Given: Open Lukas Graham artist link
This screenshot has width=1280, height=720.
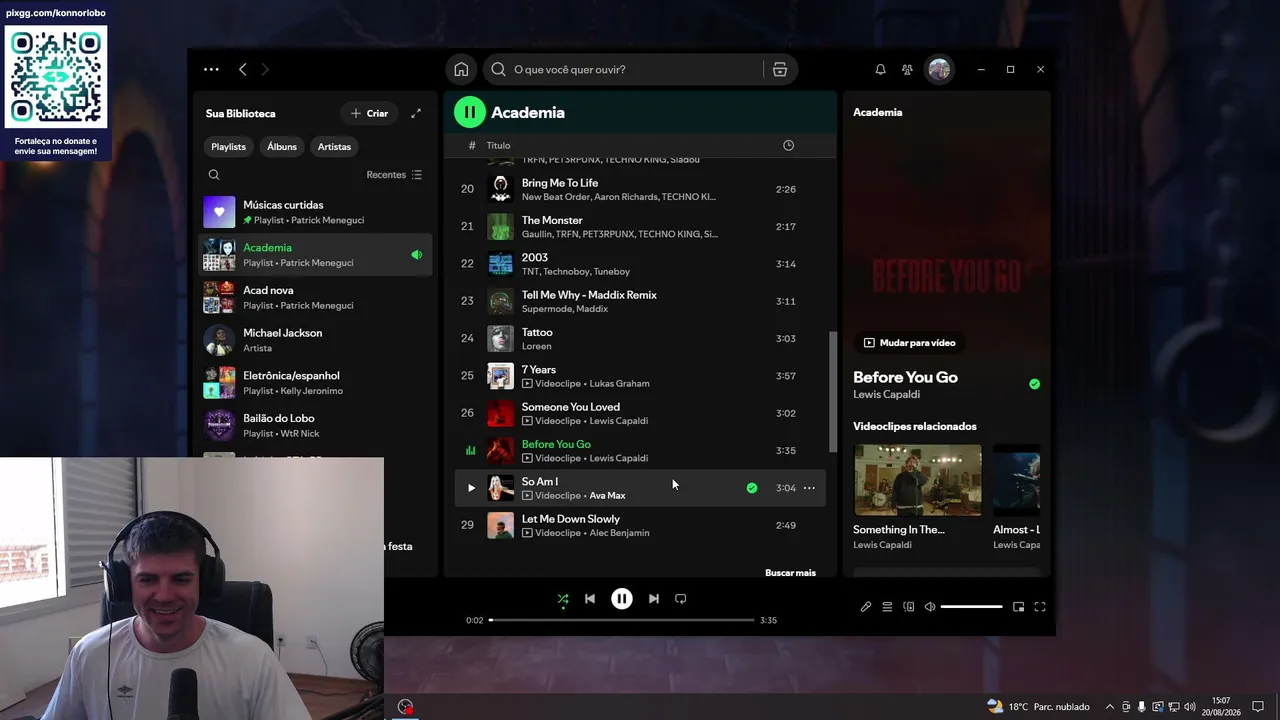Looking at the screenshot, I should tap(619, 384).
